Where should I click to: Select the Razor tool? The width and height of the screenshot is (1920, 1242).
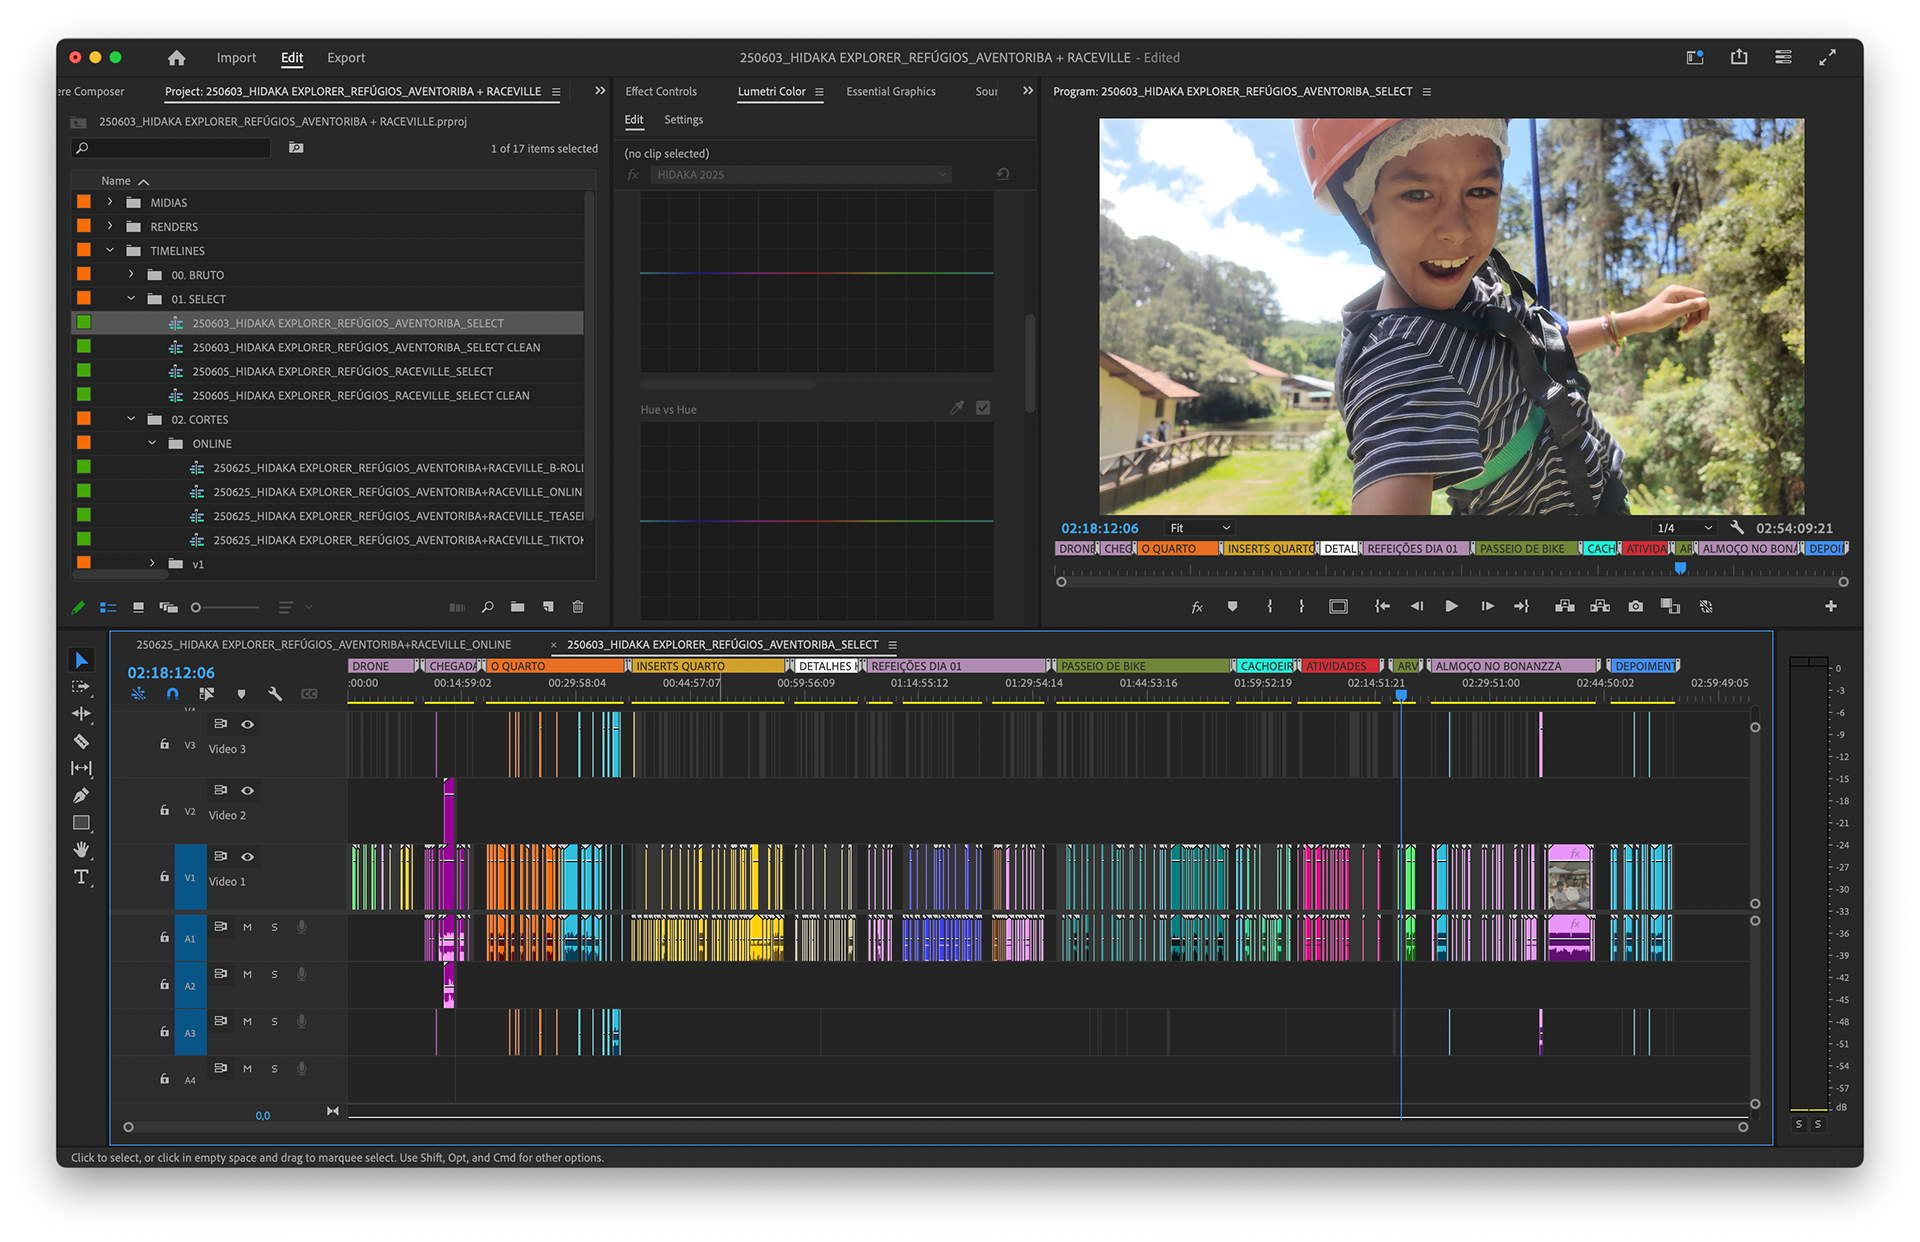82,741
